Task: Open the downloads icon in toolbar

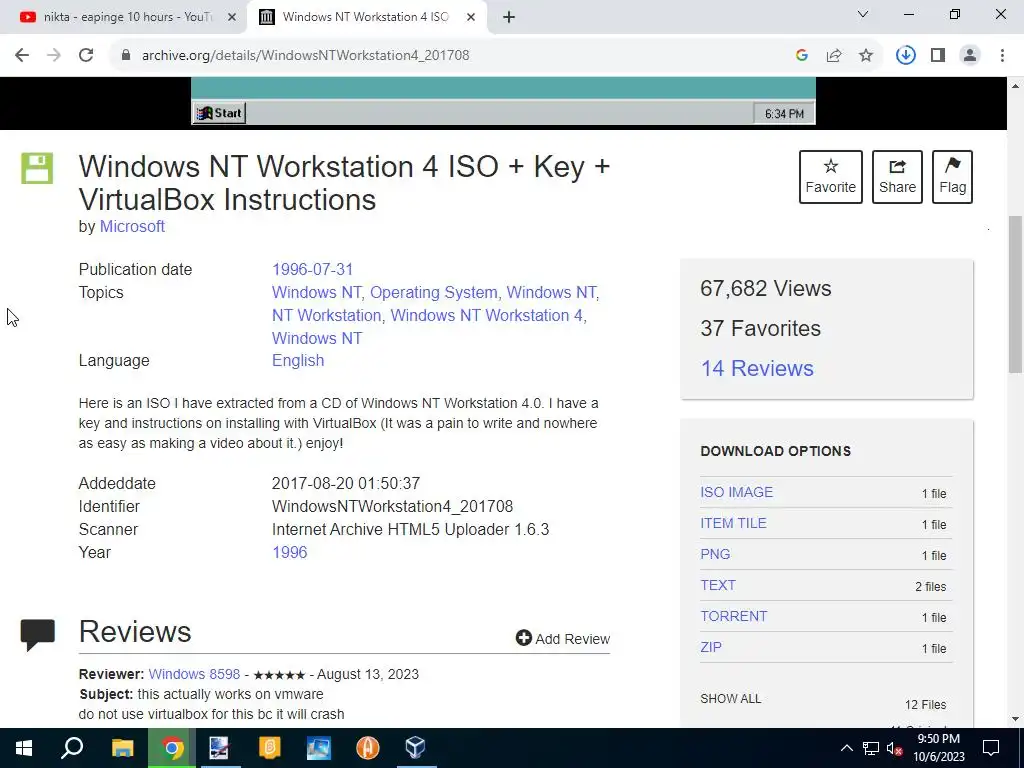Action: point(905,56)
